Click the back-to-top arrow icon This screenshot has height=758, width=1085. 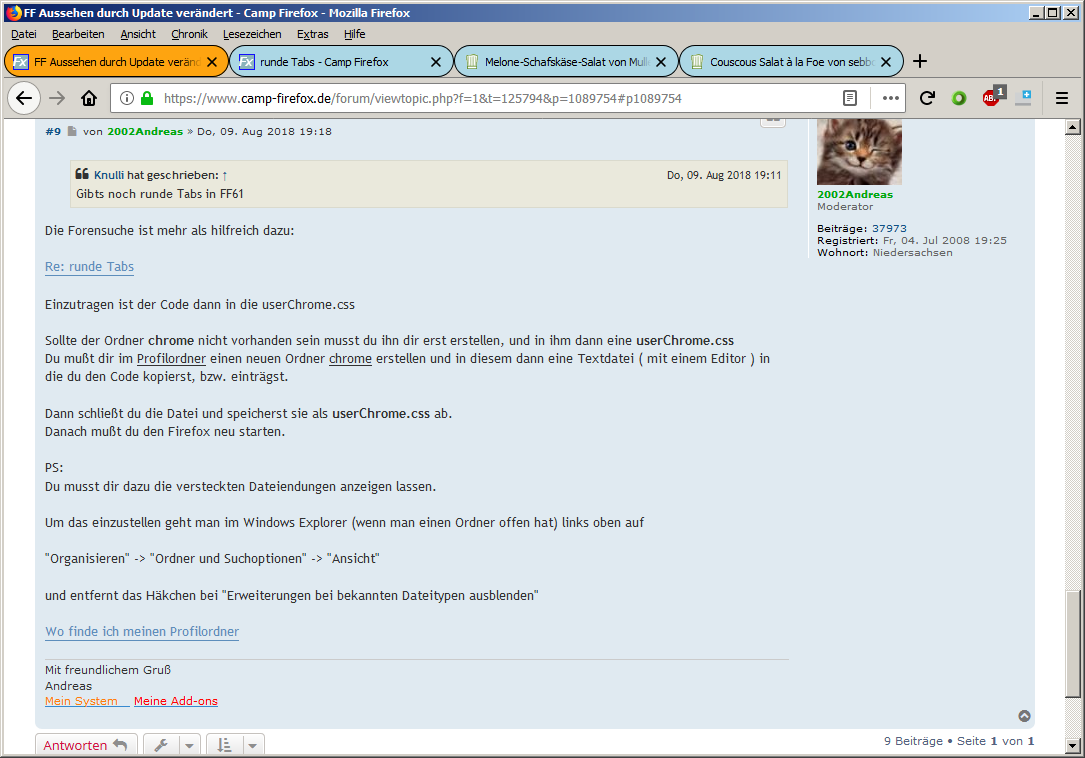tap(1024, 716)
